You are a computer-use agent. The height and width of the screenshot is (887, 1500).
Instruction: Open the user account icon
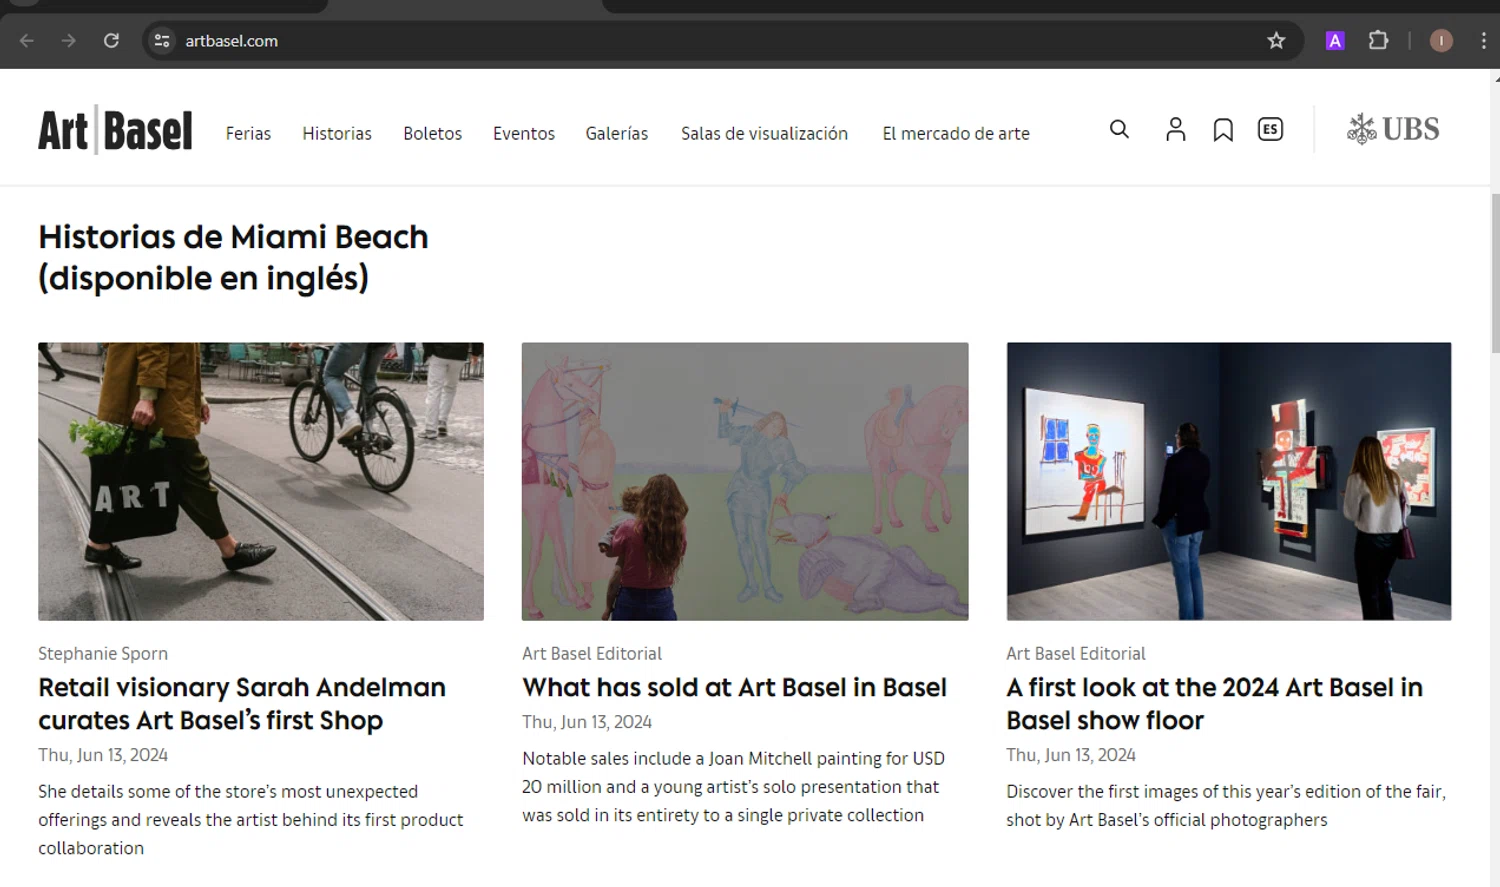tap(1175, 129)
